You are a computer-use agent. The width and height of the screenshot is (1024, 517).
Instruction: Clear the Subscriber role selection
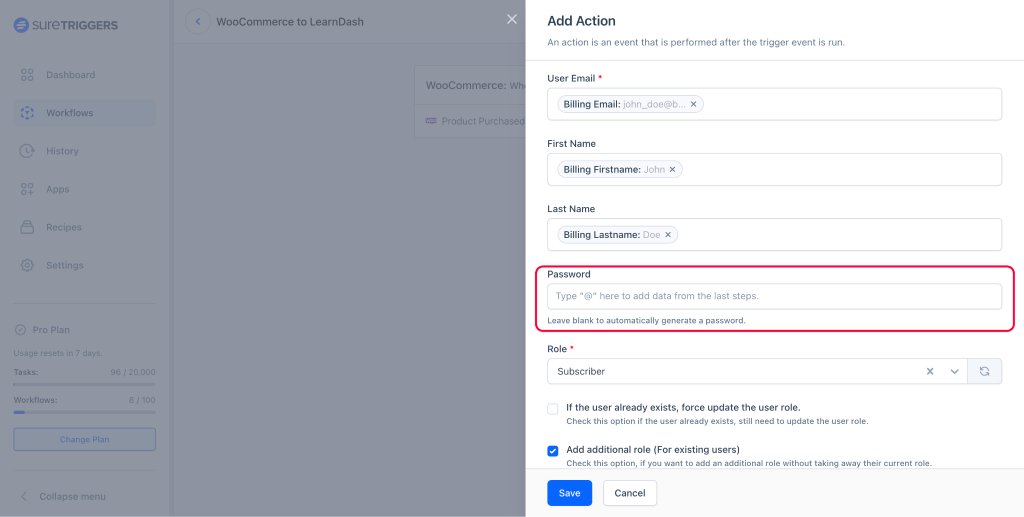coord(930,371)
